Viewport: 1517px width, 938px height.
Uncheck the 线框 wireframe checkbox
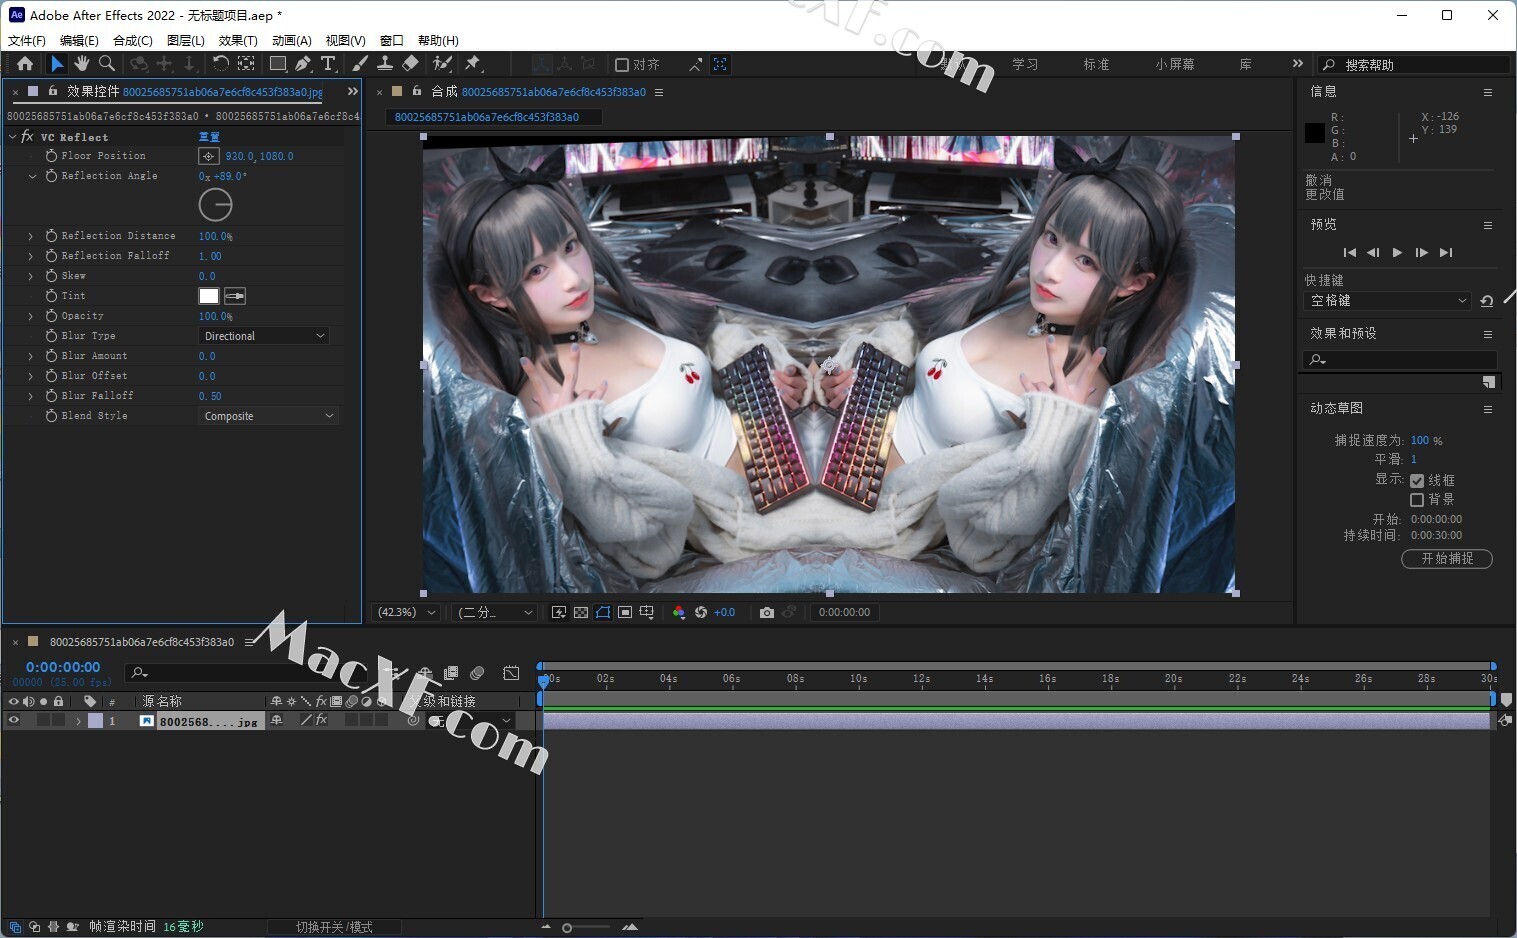pos(1417,481)
